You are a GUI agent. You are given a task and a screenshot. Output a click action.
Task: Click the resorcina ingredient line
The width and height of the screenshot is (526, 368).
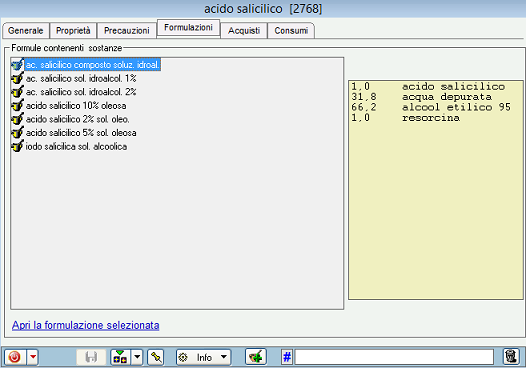click(x=405, y=118)
